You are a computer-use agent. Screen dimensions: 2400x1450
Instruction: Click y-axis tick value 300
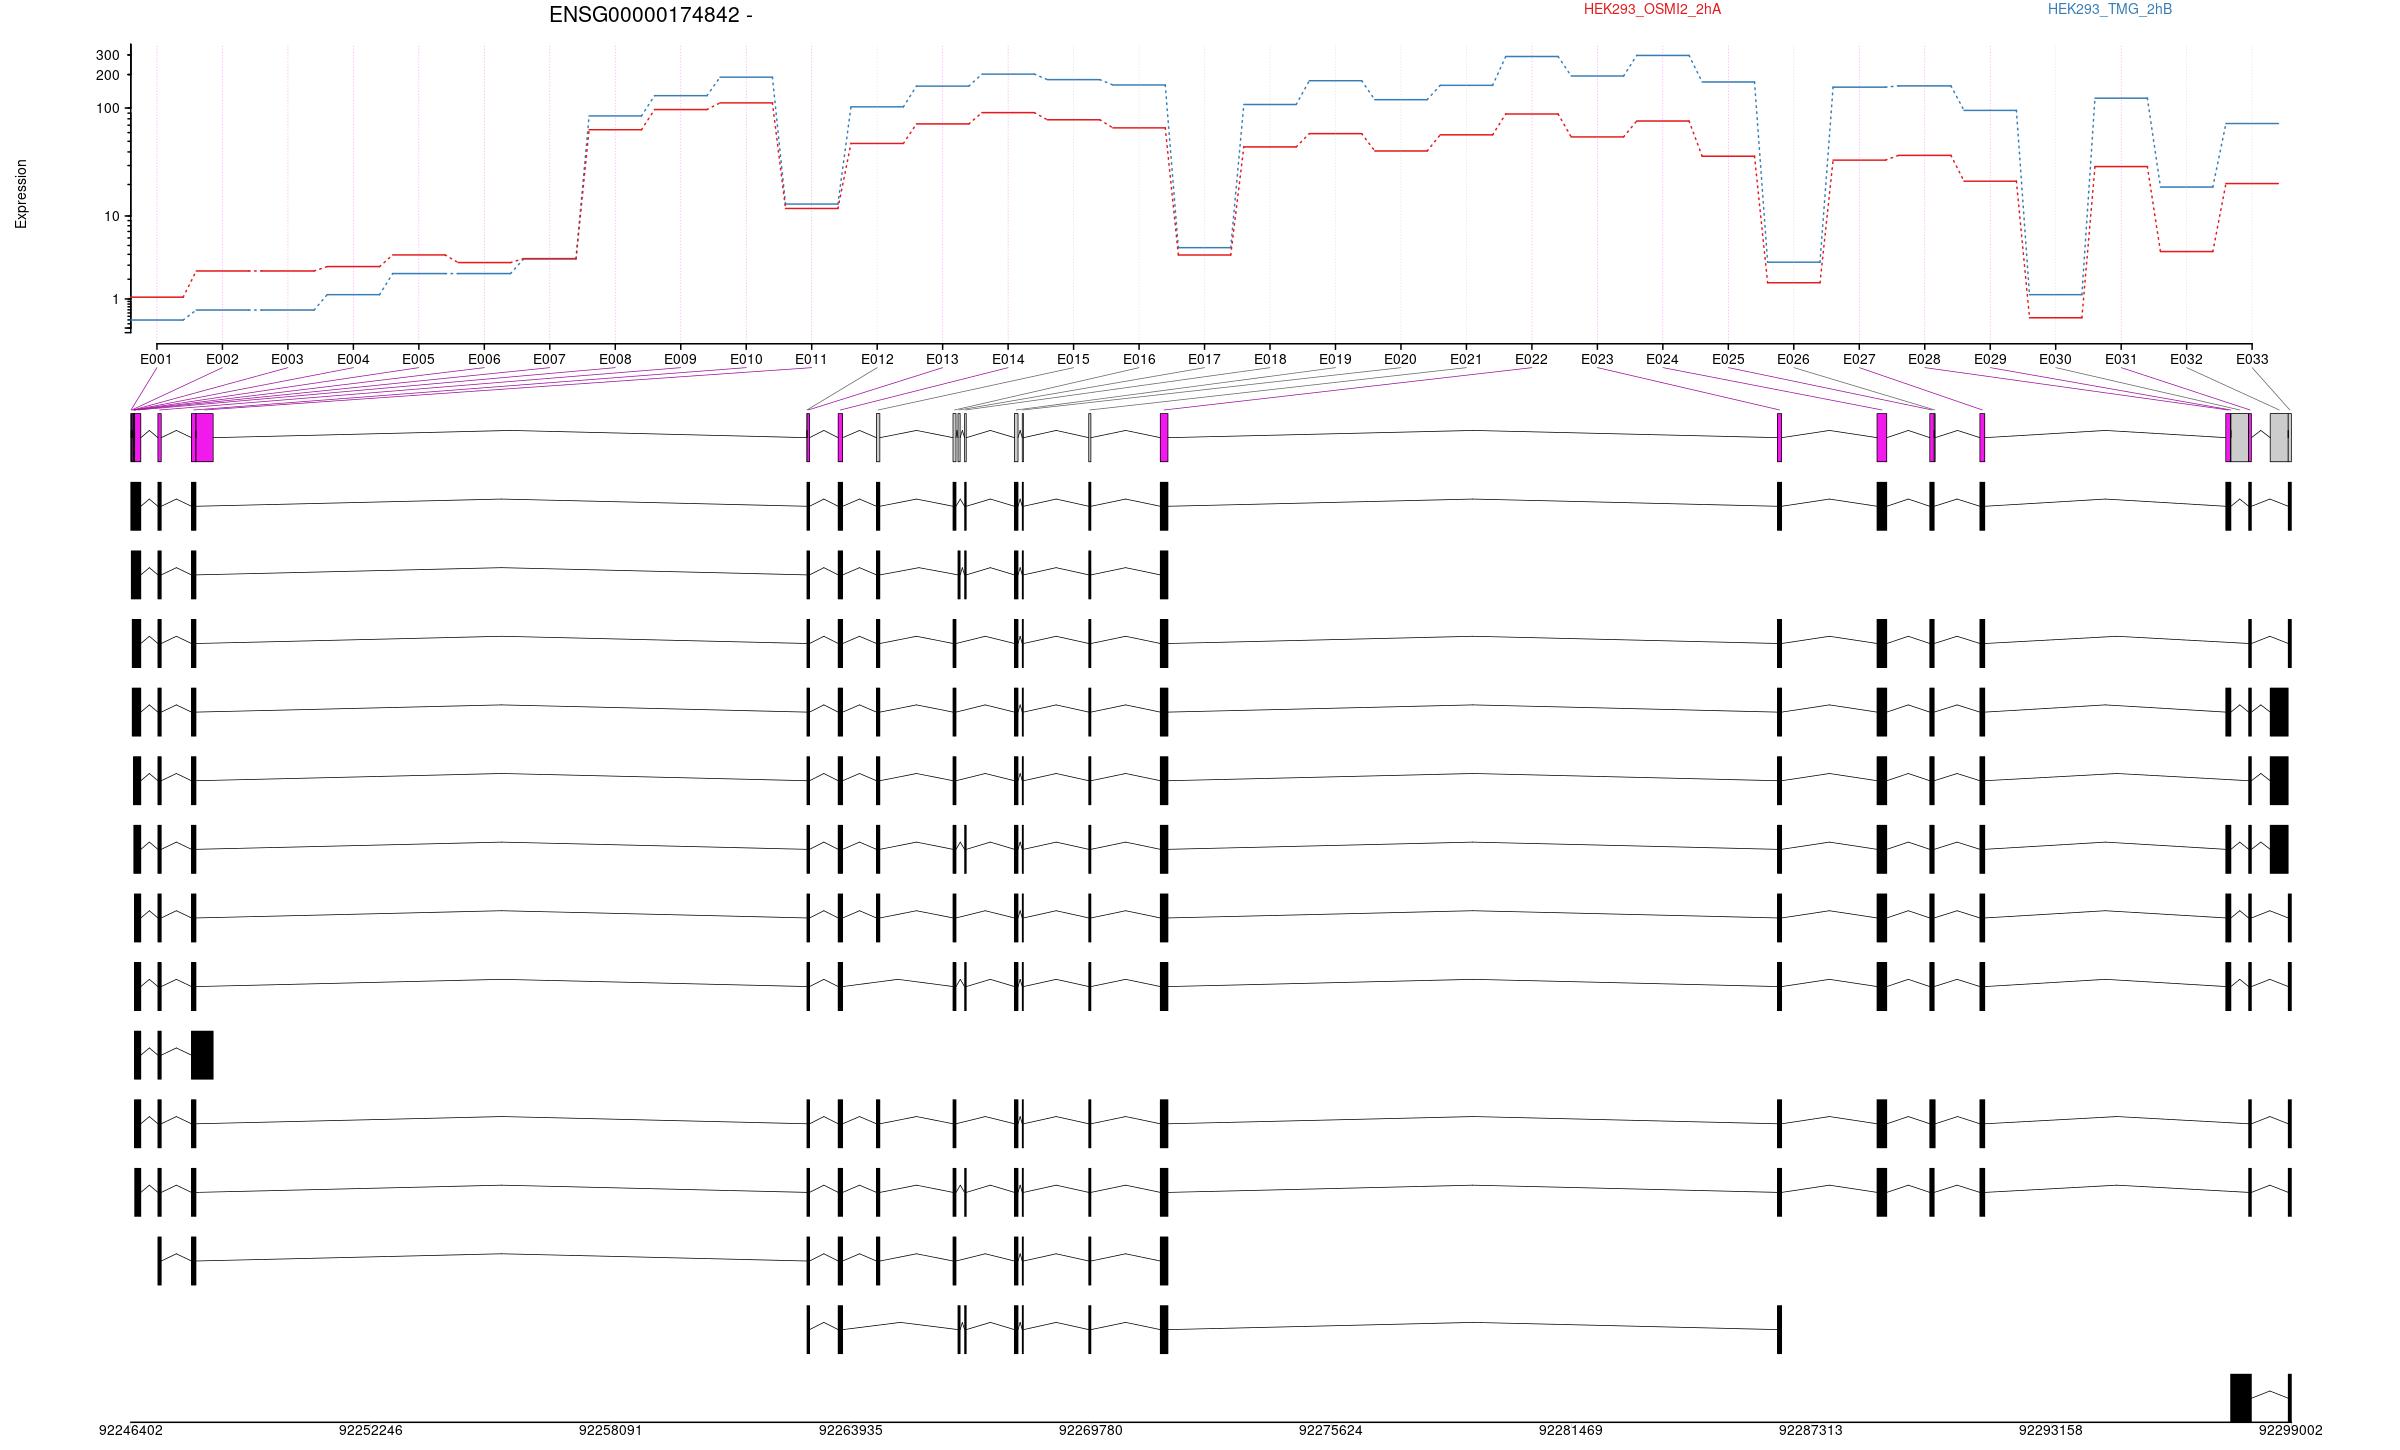[x=107, y=55]
